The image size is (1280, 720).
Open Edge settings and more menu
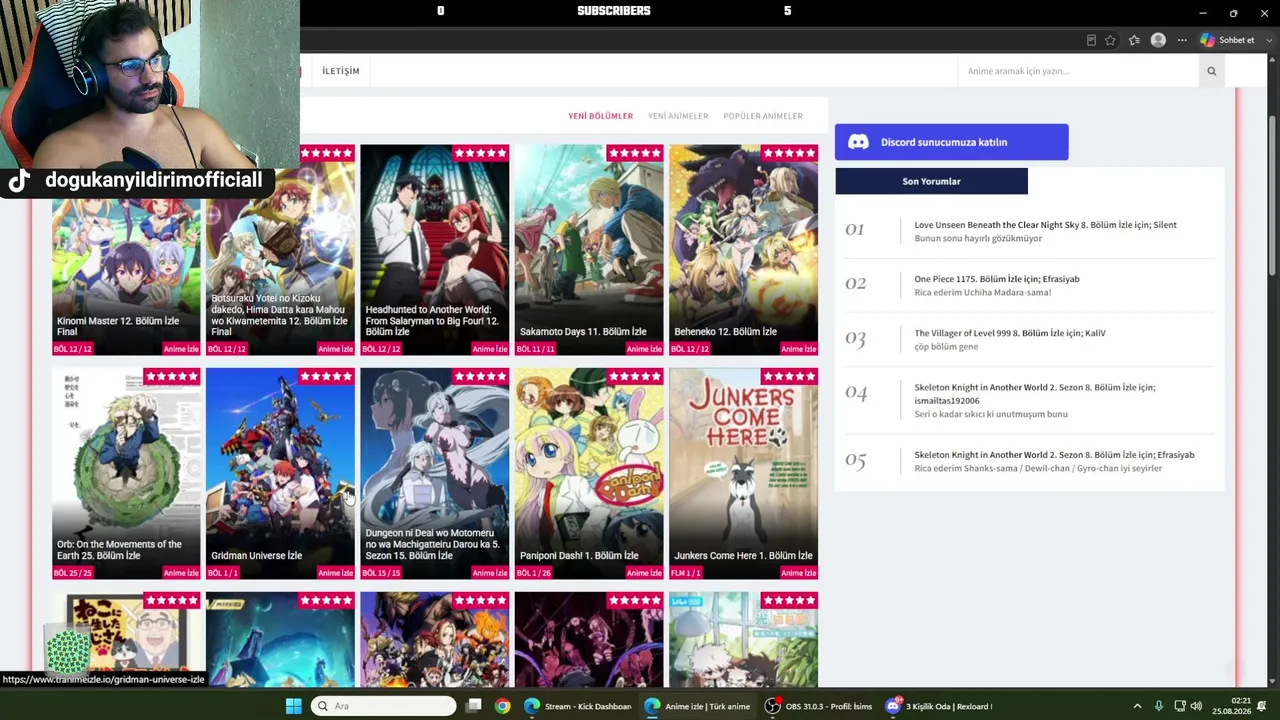pyautogui.click(x=1182, y=40)
